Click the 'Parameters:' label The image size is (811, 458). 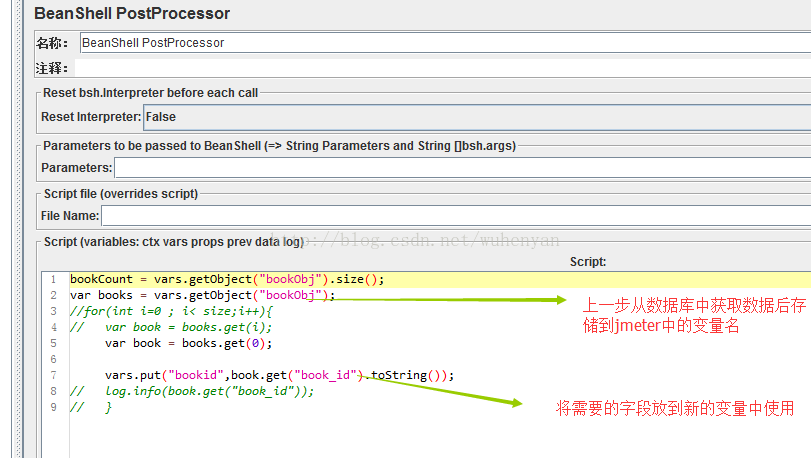coord(77,167)
